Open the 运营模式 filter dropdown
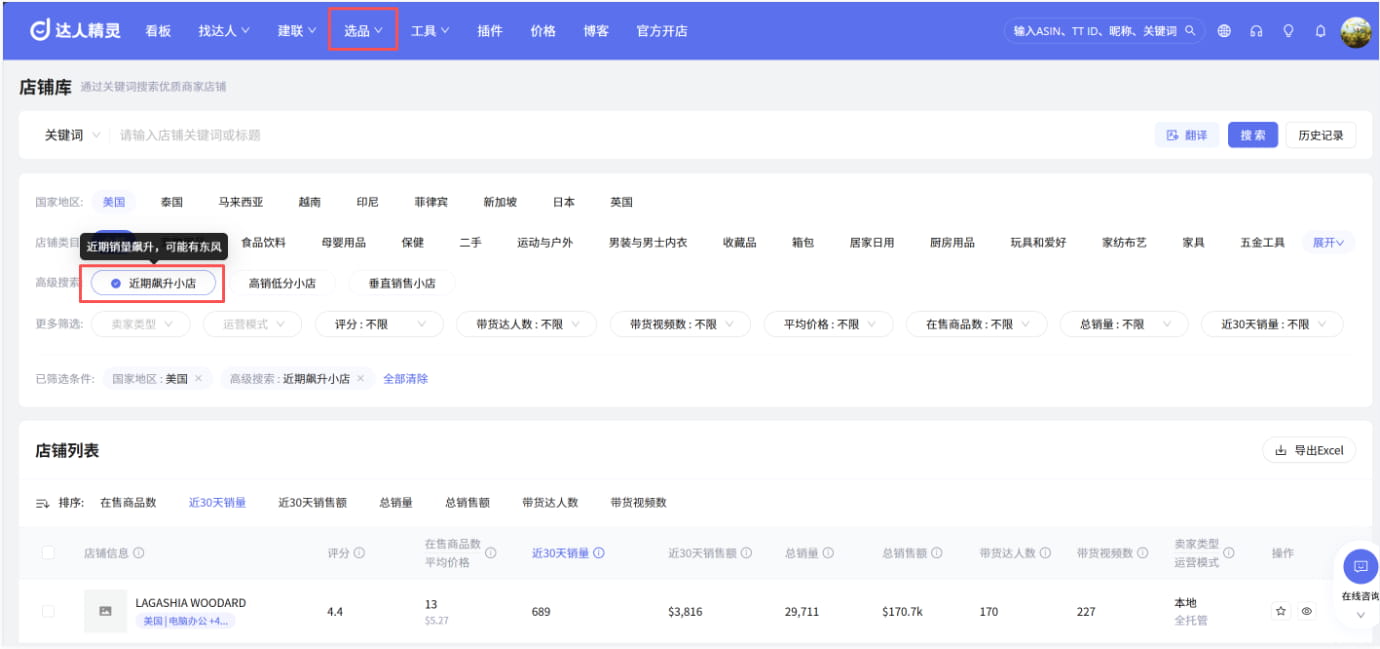 click(252, 324)
